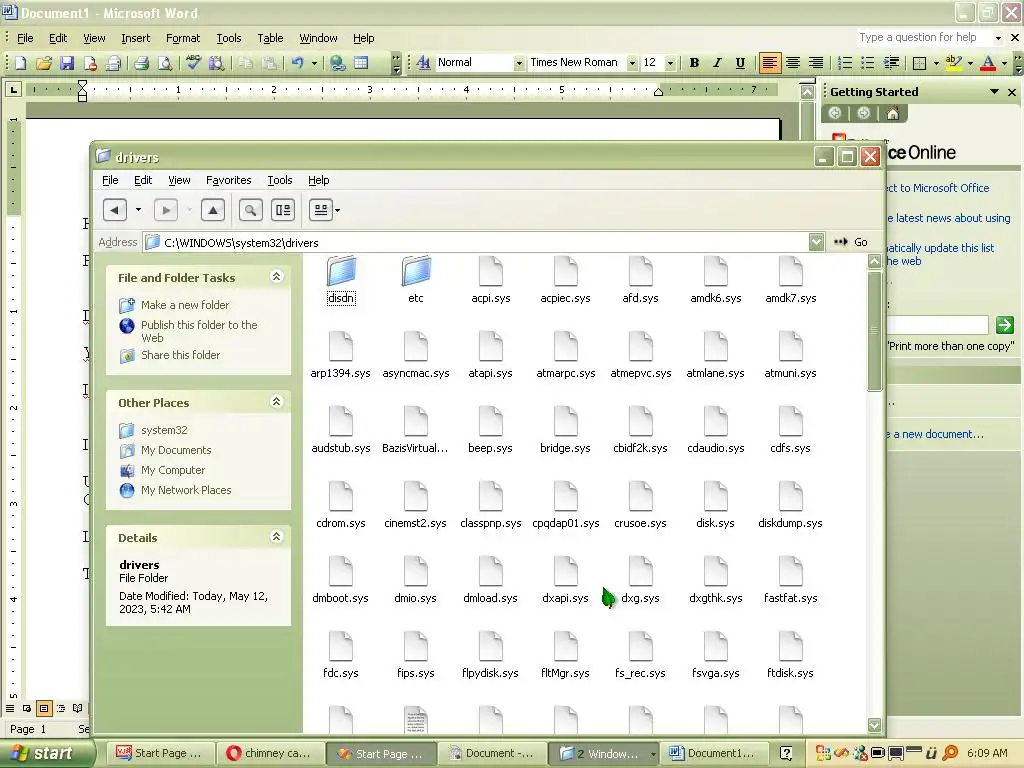The width and height of the screenshot is (1024, 768).
Task: Open the Getting Started task pane dropdown
Action: tap(994, 92)
